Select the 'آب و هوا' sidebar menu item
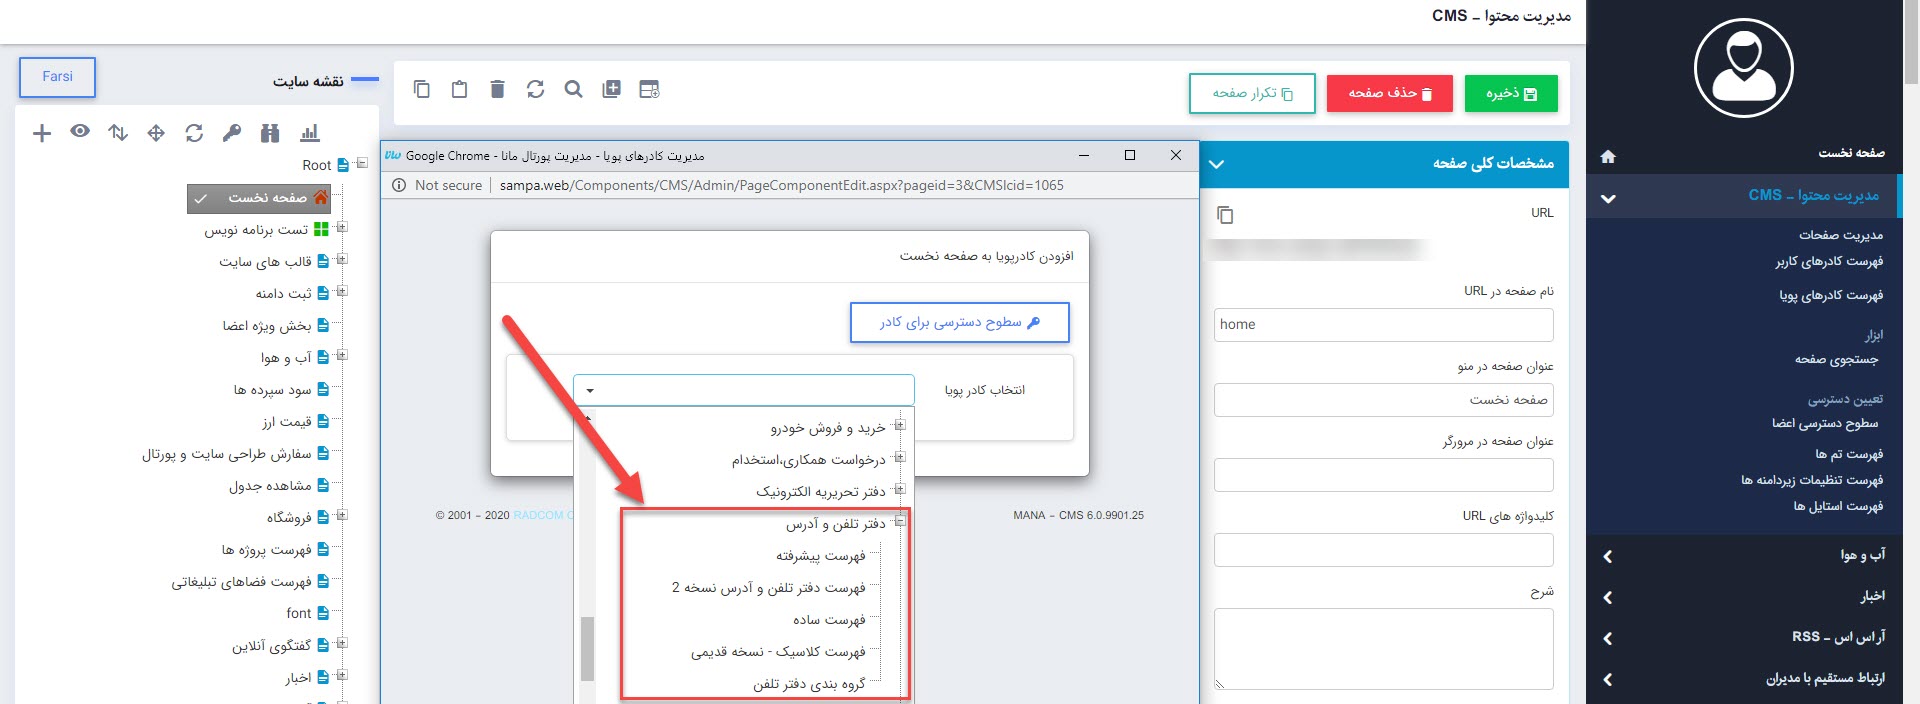This screenshot has width=1920, height=704. (x=1862, y=555)
